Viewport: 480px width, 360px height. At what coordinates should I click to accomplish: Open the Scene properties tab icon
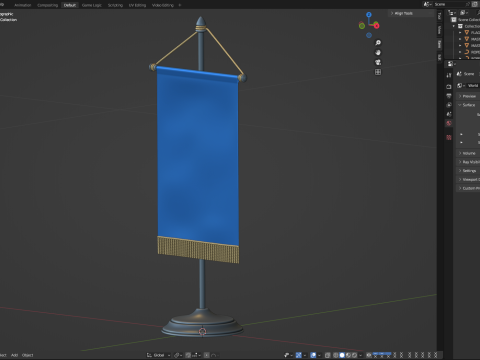[449, 114]
